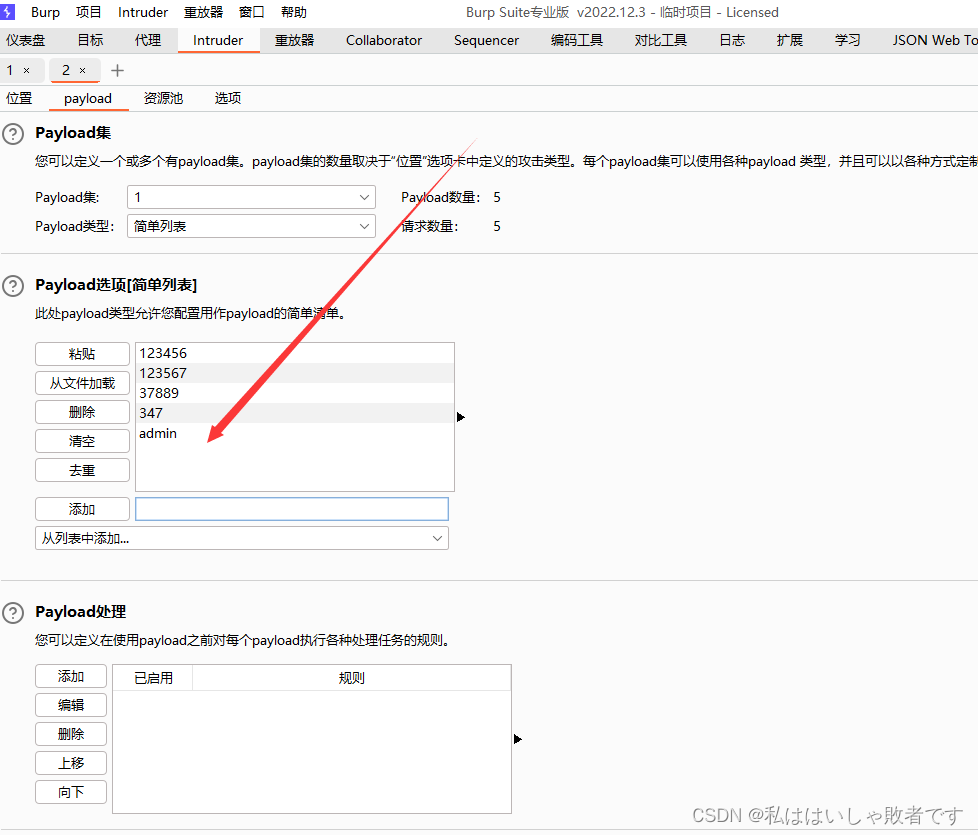Click the payload list expand arrow
This screenshot has width=978, height=835.
[x=461, y=417]
